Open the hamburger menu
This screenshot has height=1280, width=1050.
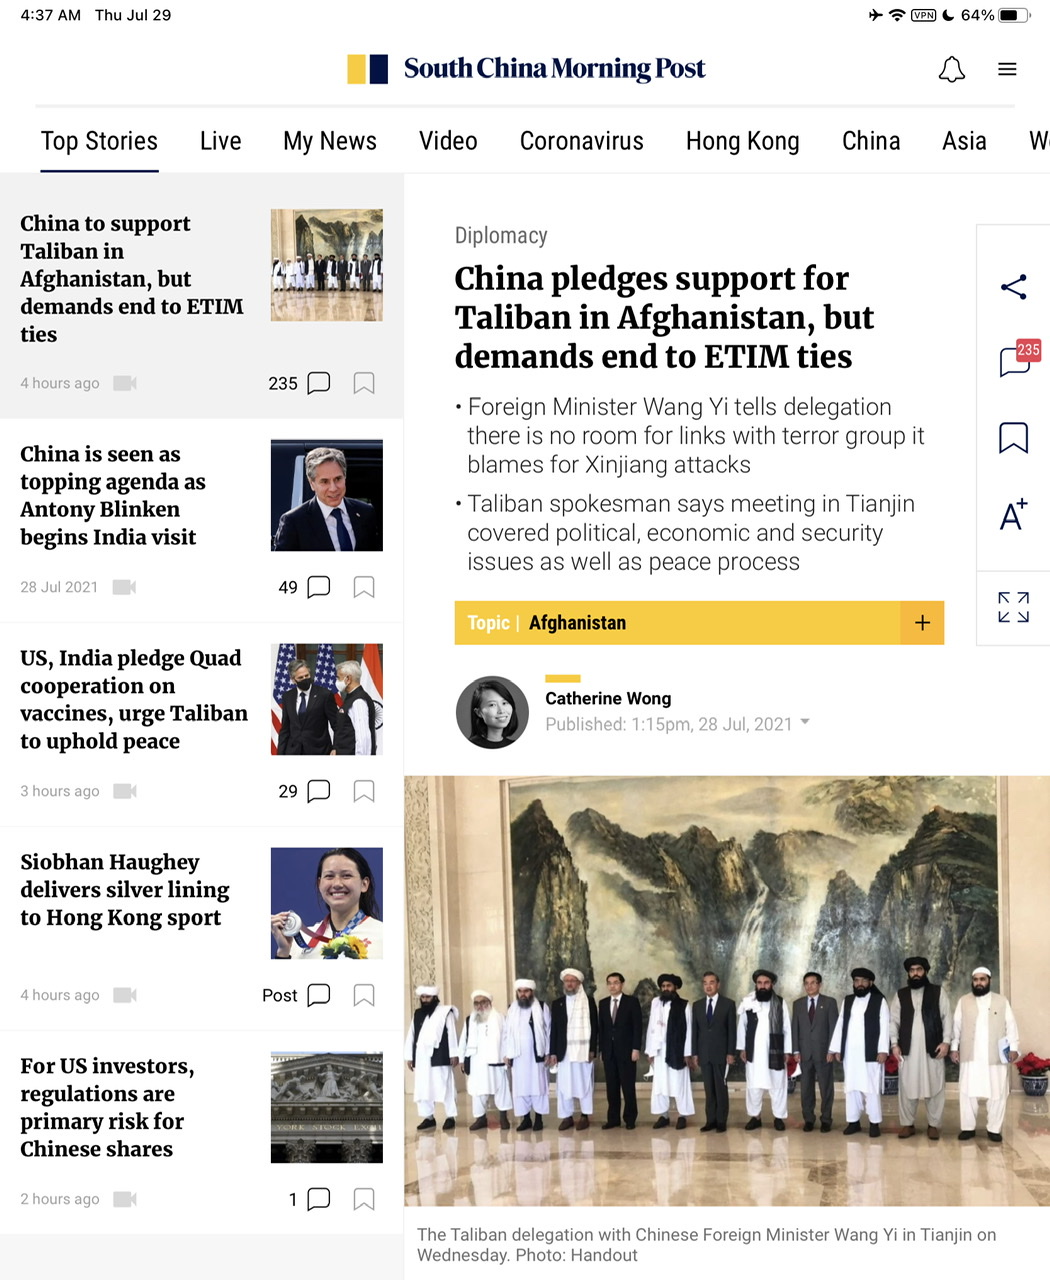[1007, 69]
